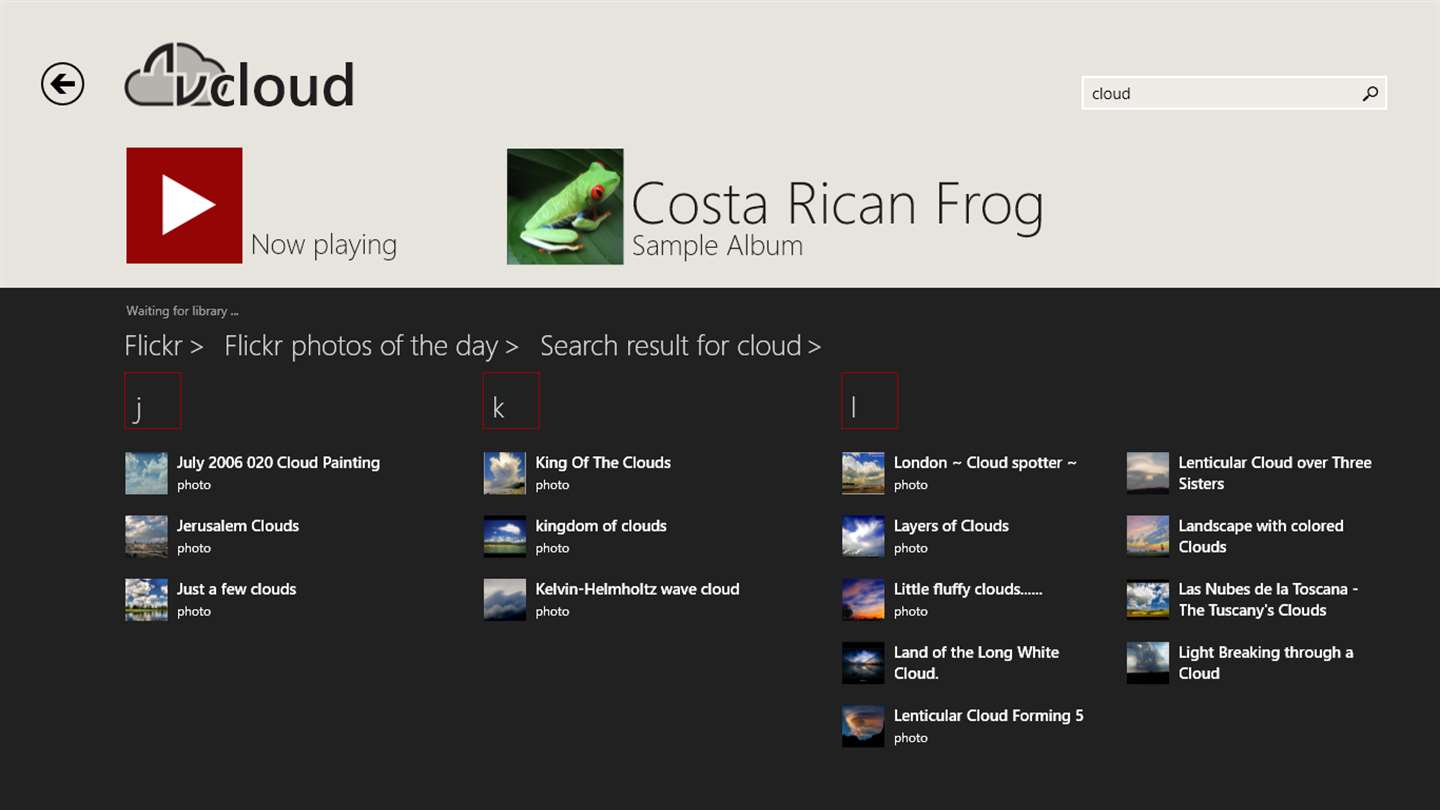Viewport: 1440px width, 810px height.
Task: Select King Of The Clouds photo
Action: click(602, 463)
